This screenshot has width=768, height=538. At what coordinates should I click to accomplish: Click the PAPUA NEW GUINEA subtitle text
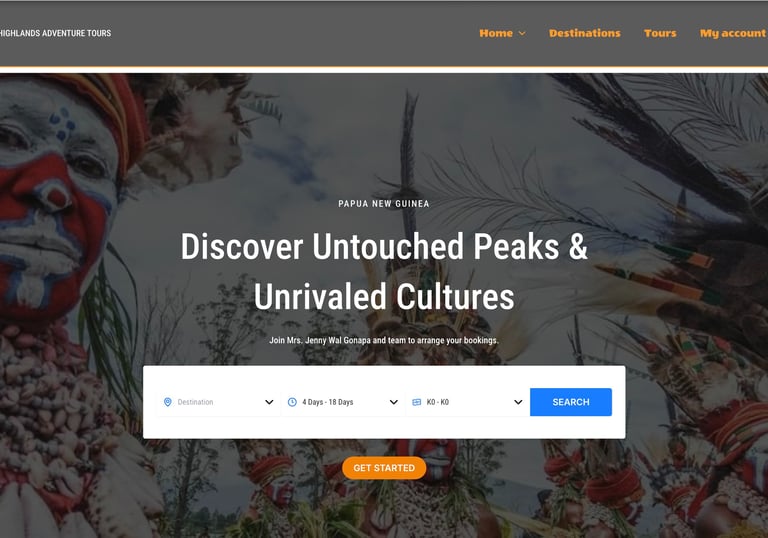tap(384, 203)
